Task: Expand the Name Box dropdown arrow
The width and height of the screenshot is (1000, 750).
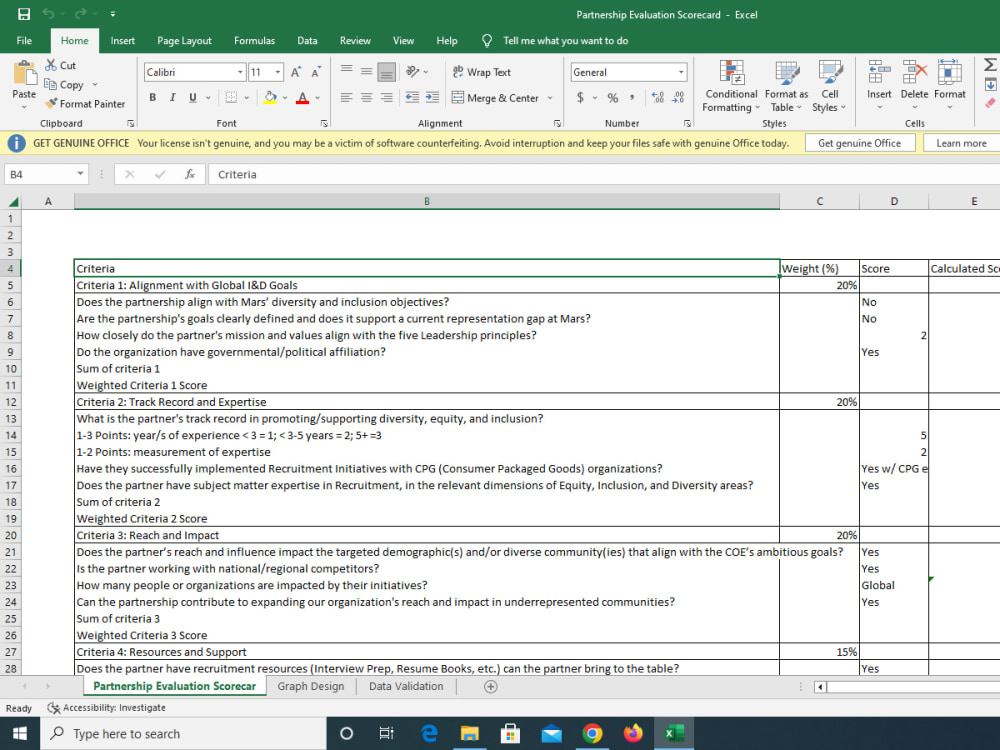Action: [80, 173]
